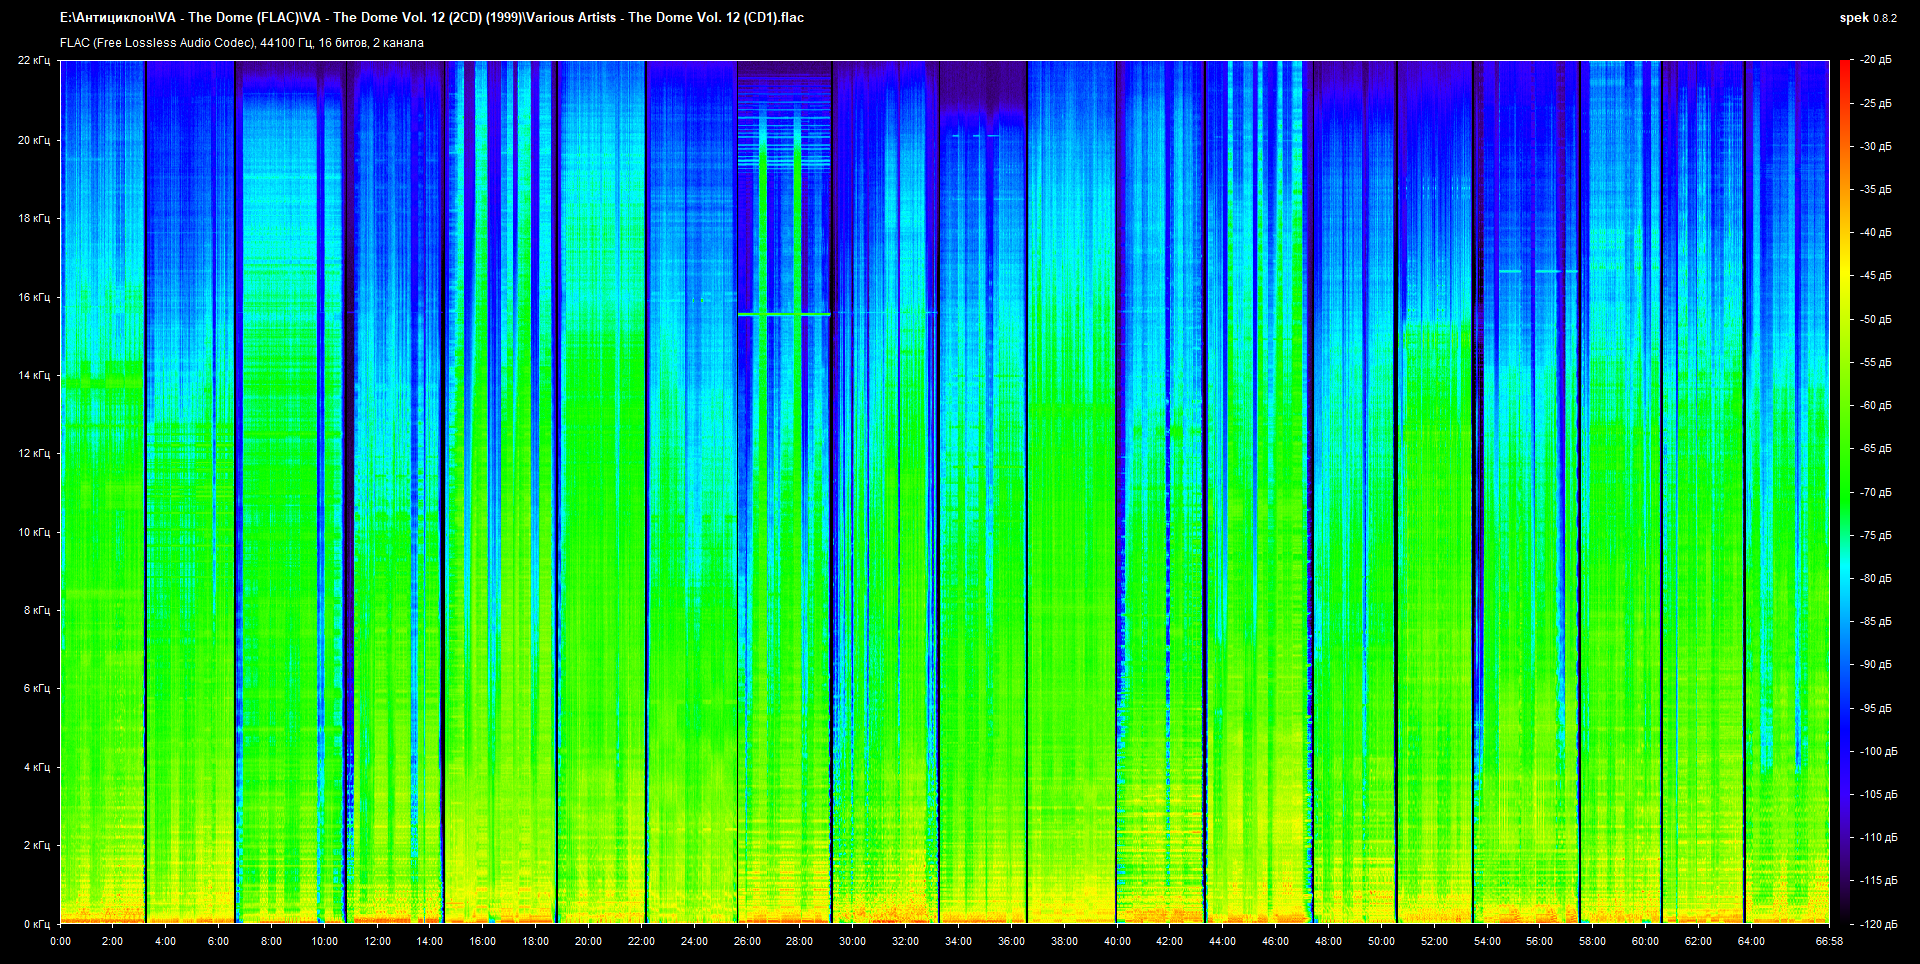The image size is (1920, 964).
Task: Select the 66:58 end time marker
Action: (1828, 941)
